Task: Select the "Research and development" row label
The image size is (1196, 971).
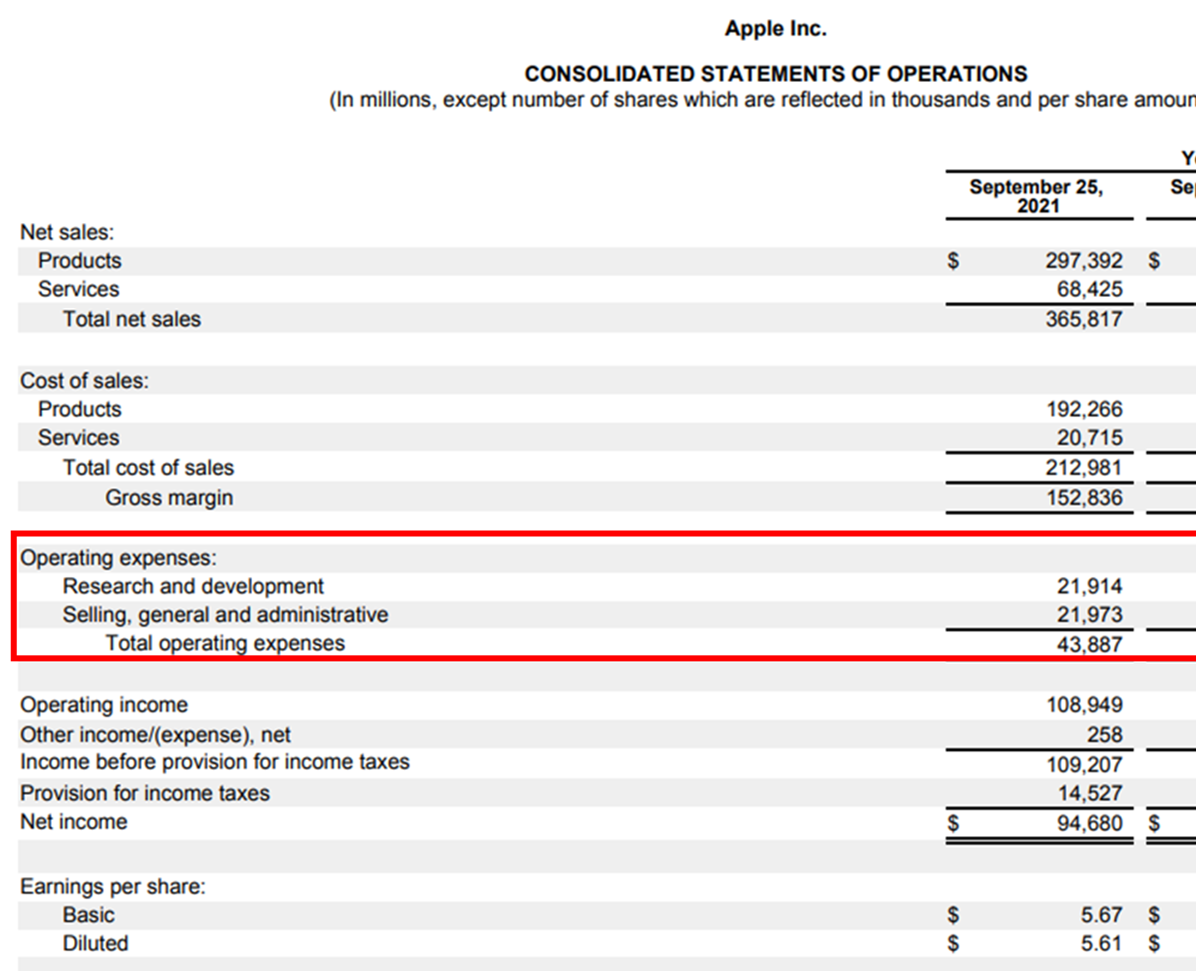Action: tap(193, 587)
